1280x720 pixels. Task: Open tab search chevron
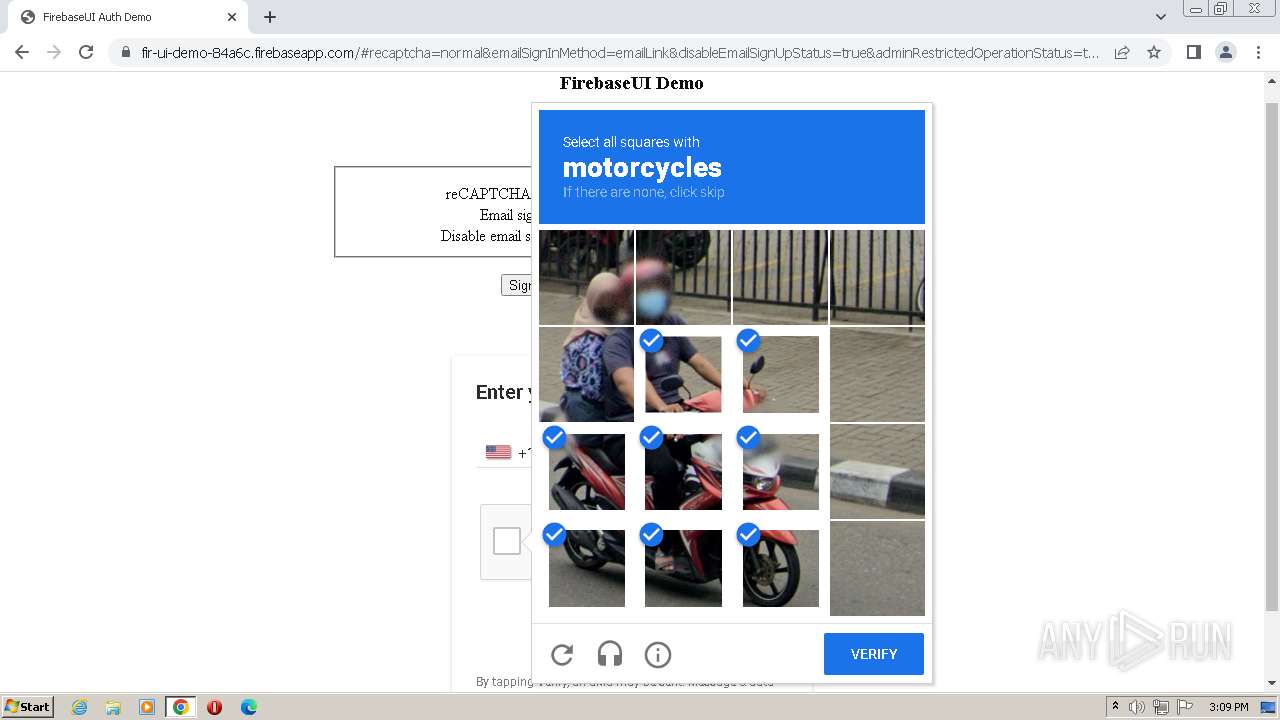[1160, 17]
